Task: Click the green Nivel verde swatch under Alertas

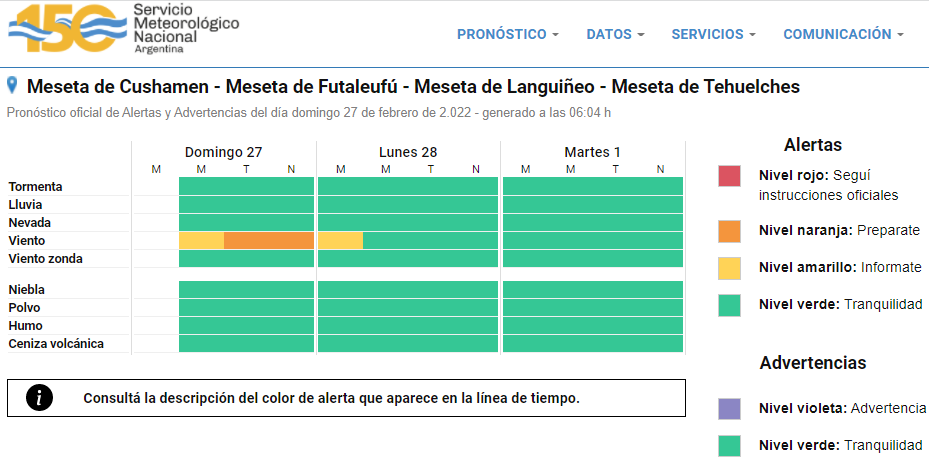Action: pyautogui.click(x=729, y=305)
